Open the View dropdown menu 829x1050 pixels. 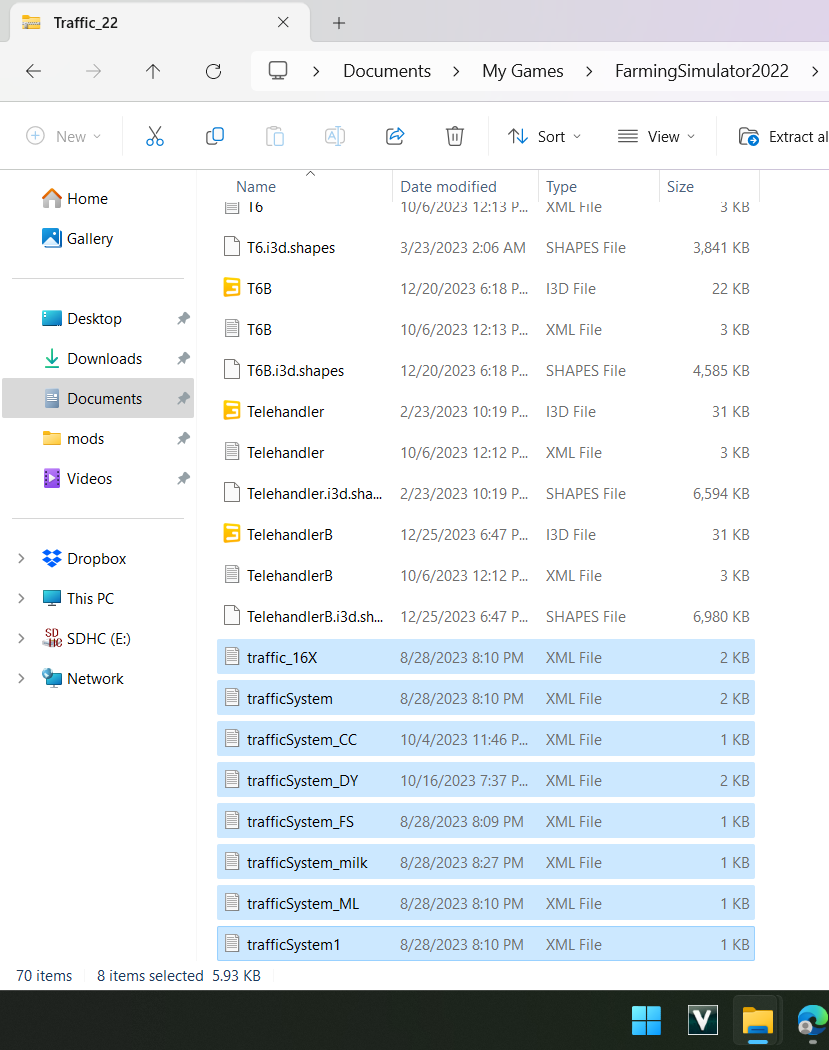pyautogui.click(x=656, y=137)
